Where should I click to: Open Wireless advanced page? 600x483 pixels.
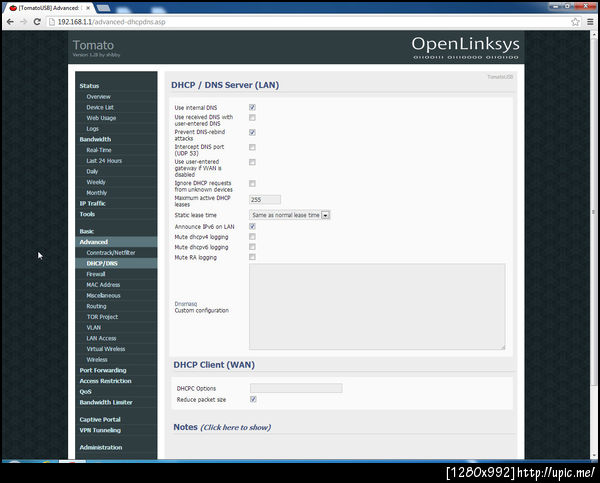[97, 360]
